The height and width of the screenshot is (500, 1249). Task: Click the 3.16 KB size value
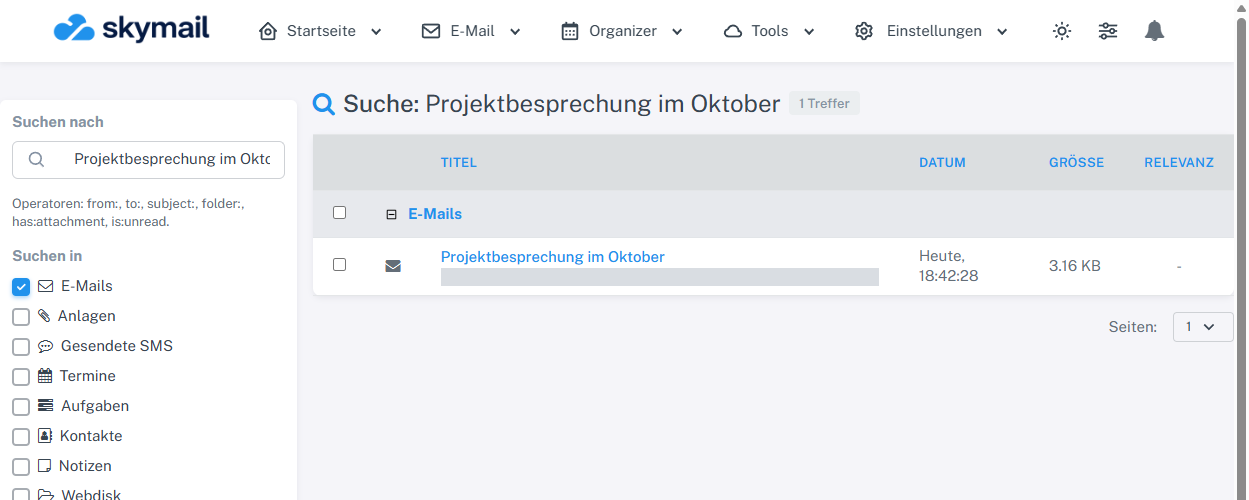point(1075,266)
